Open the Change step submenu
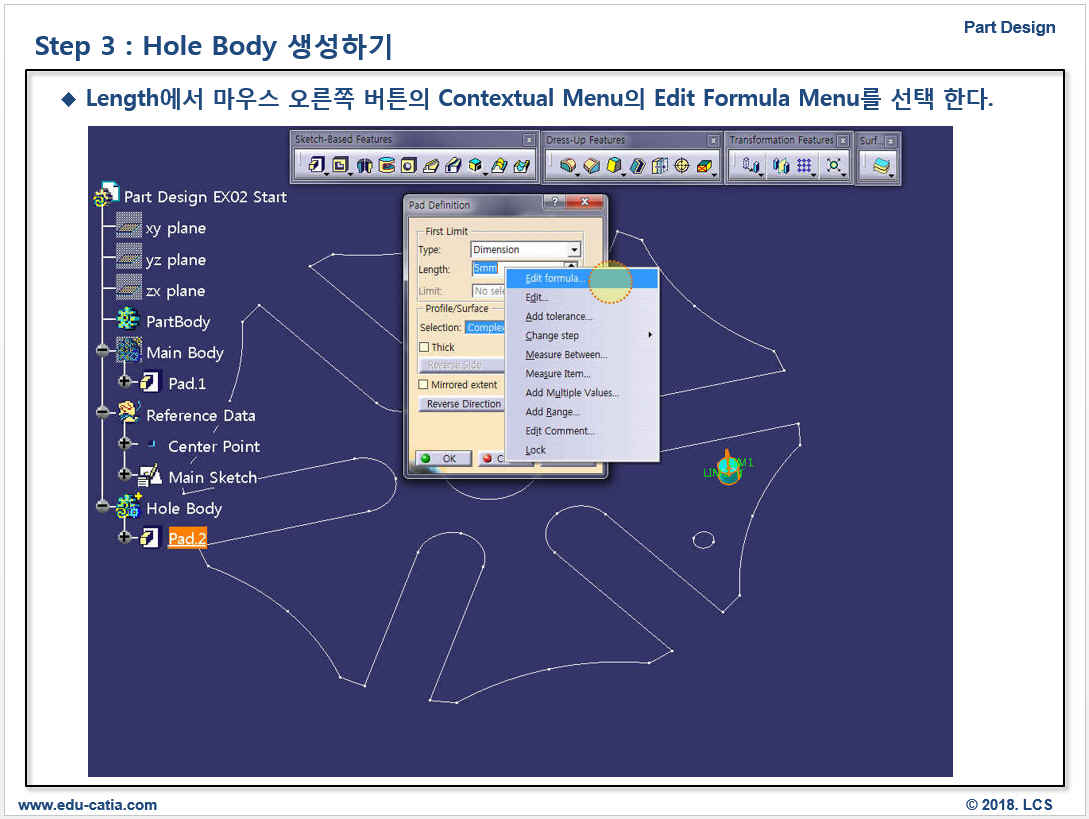The height and width of the screenshot is (819, 1089). [x=552, y=335]
